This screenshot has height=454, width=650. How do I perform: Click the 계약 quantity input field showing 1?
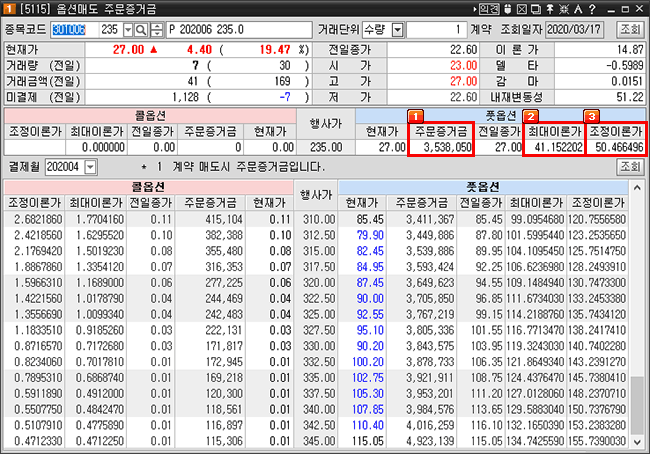click(437, 30)
